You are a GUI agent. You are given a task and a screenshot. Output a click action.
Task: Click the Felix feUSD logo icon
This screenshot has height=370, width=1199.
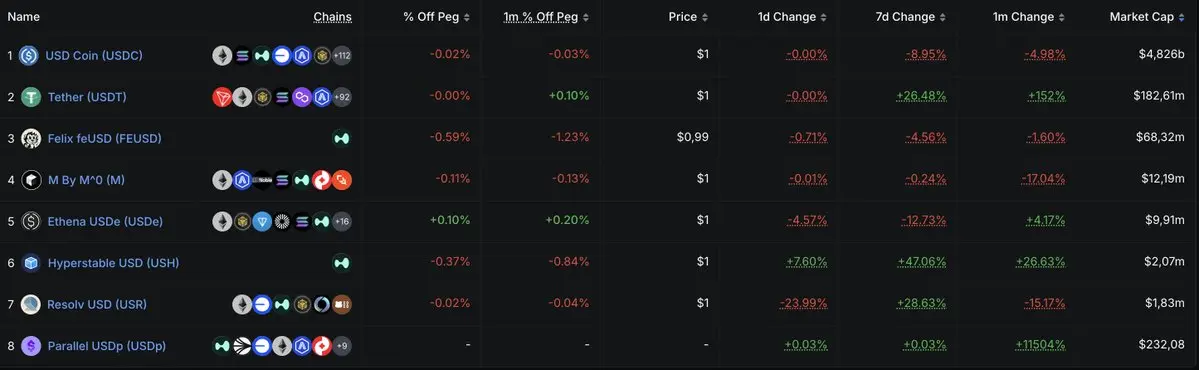pyautogui.click(x=31, y=138)
